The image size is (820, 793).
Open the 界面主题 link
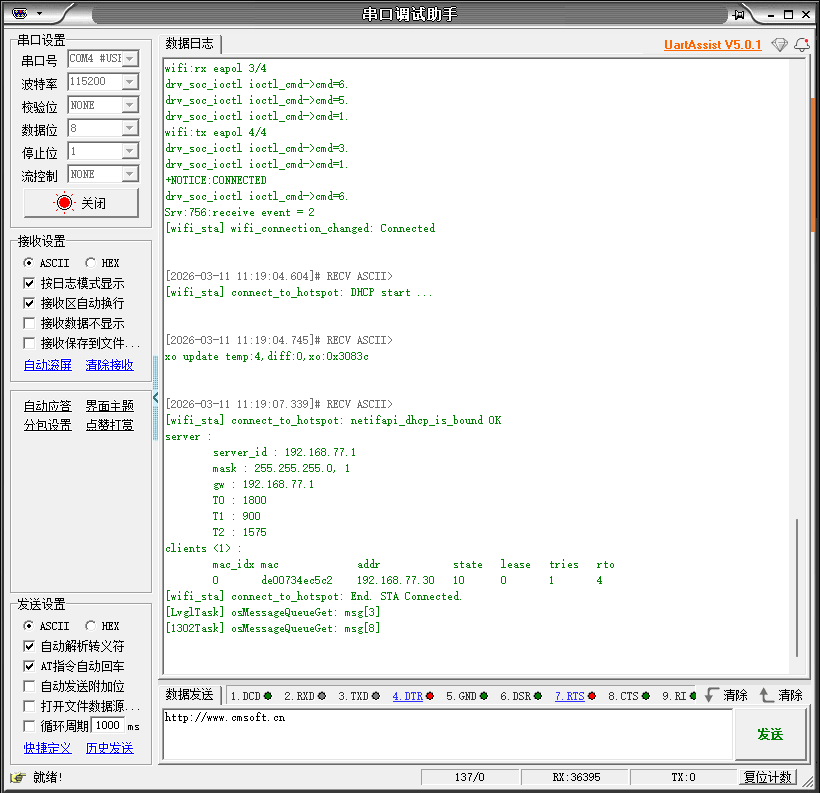(x=109, y=405)
